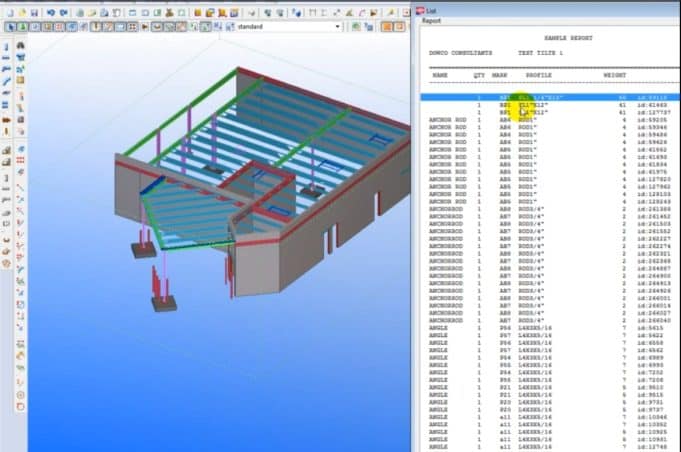This screenshot has height=452, width=681.
Task: Click the orange book catalog icon
Action: pos(198,13)
